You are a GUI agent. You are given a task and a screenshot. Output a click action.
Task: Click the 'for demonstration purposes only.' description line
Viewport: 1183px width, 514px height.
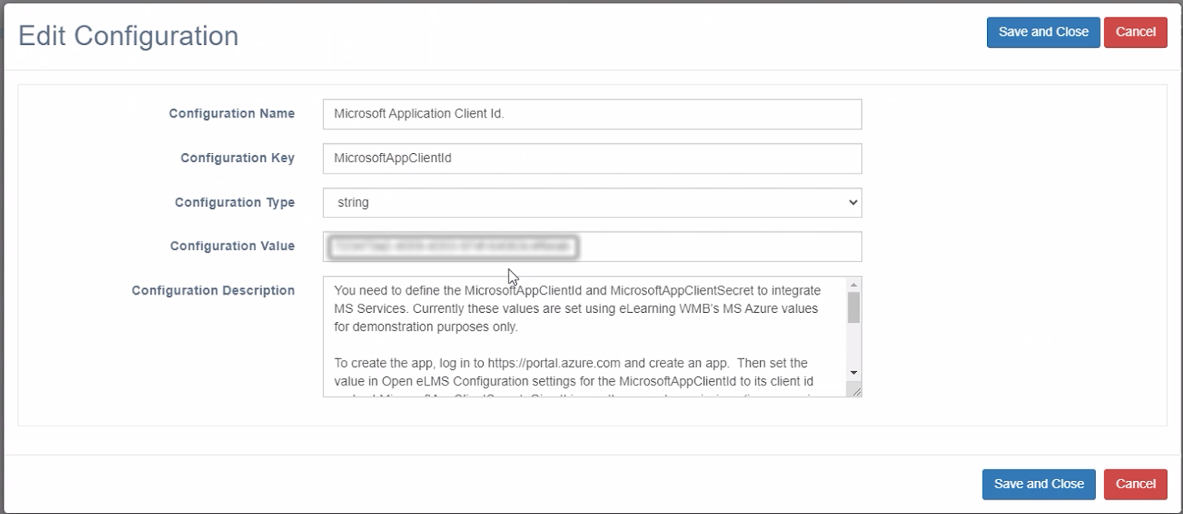coord(426,328)
